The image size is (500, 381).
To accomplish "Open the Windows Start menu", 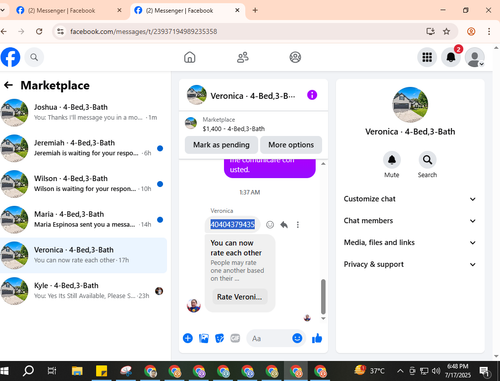I will [5, 371].
